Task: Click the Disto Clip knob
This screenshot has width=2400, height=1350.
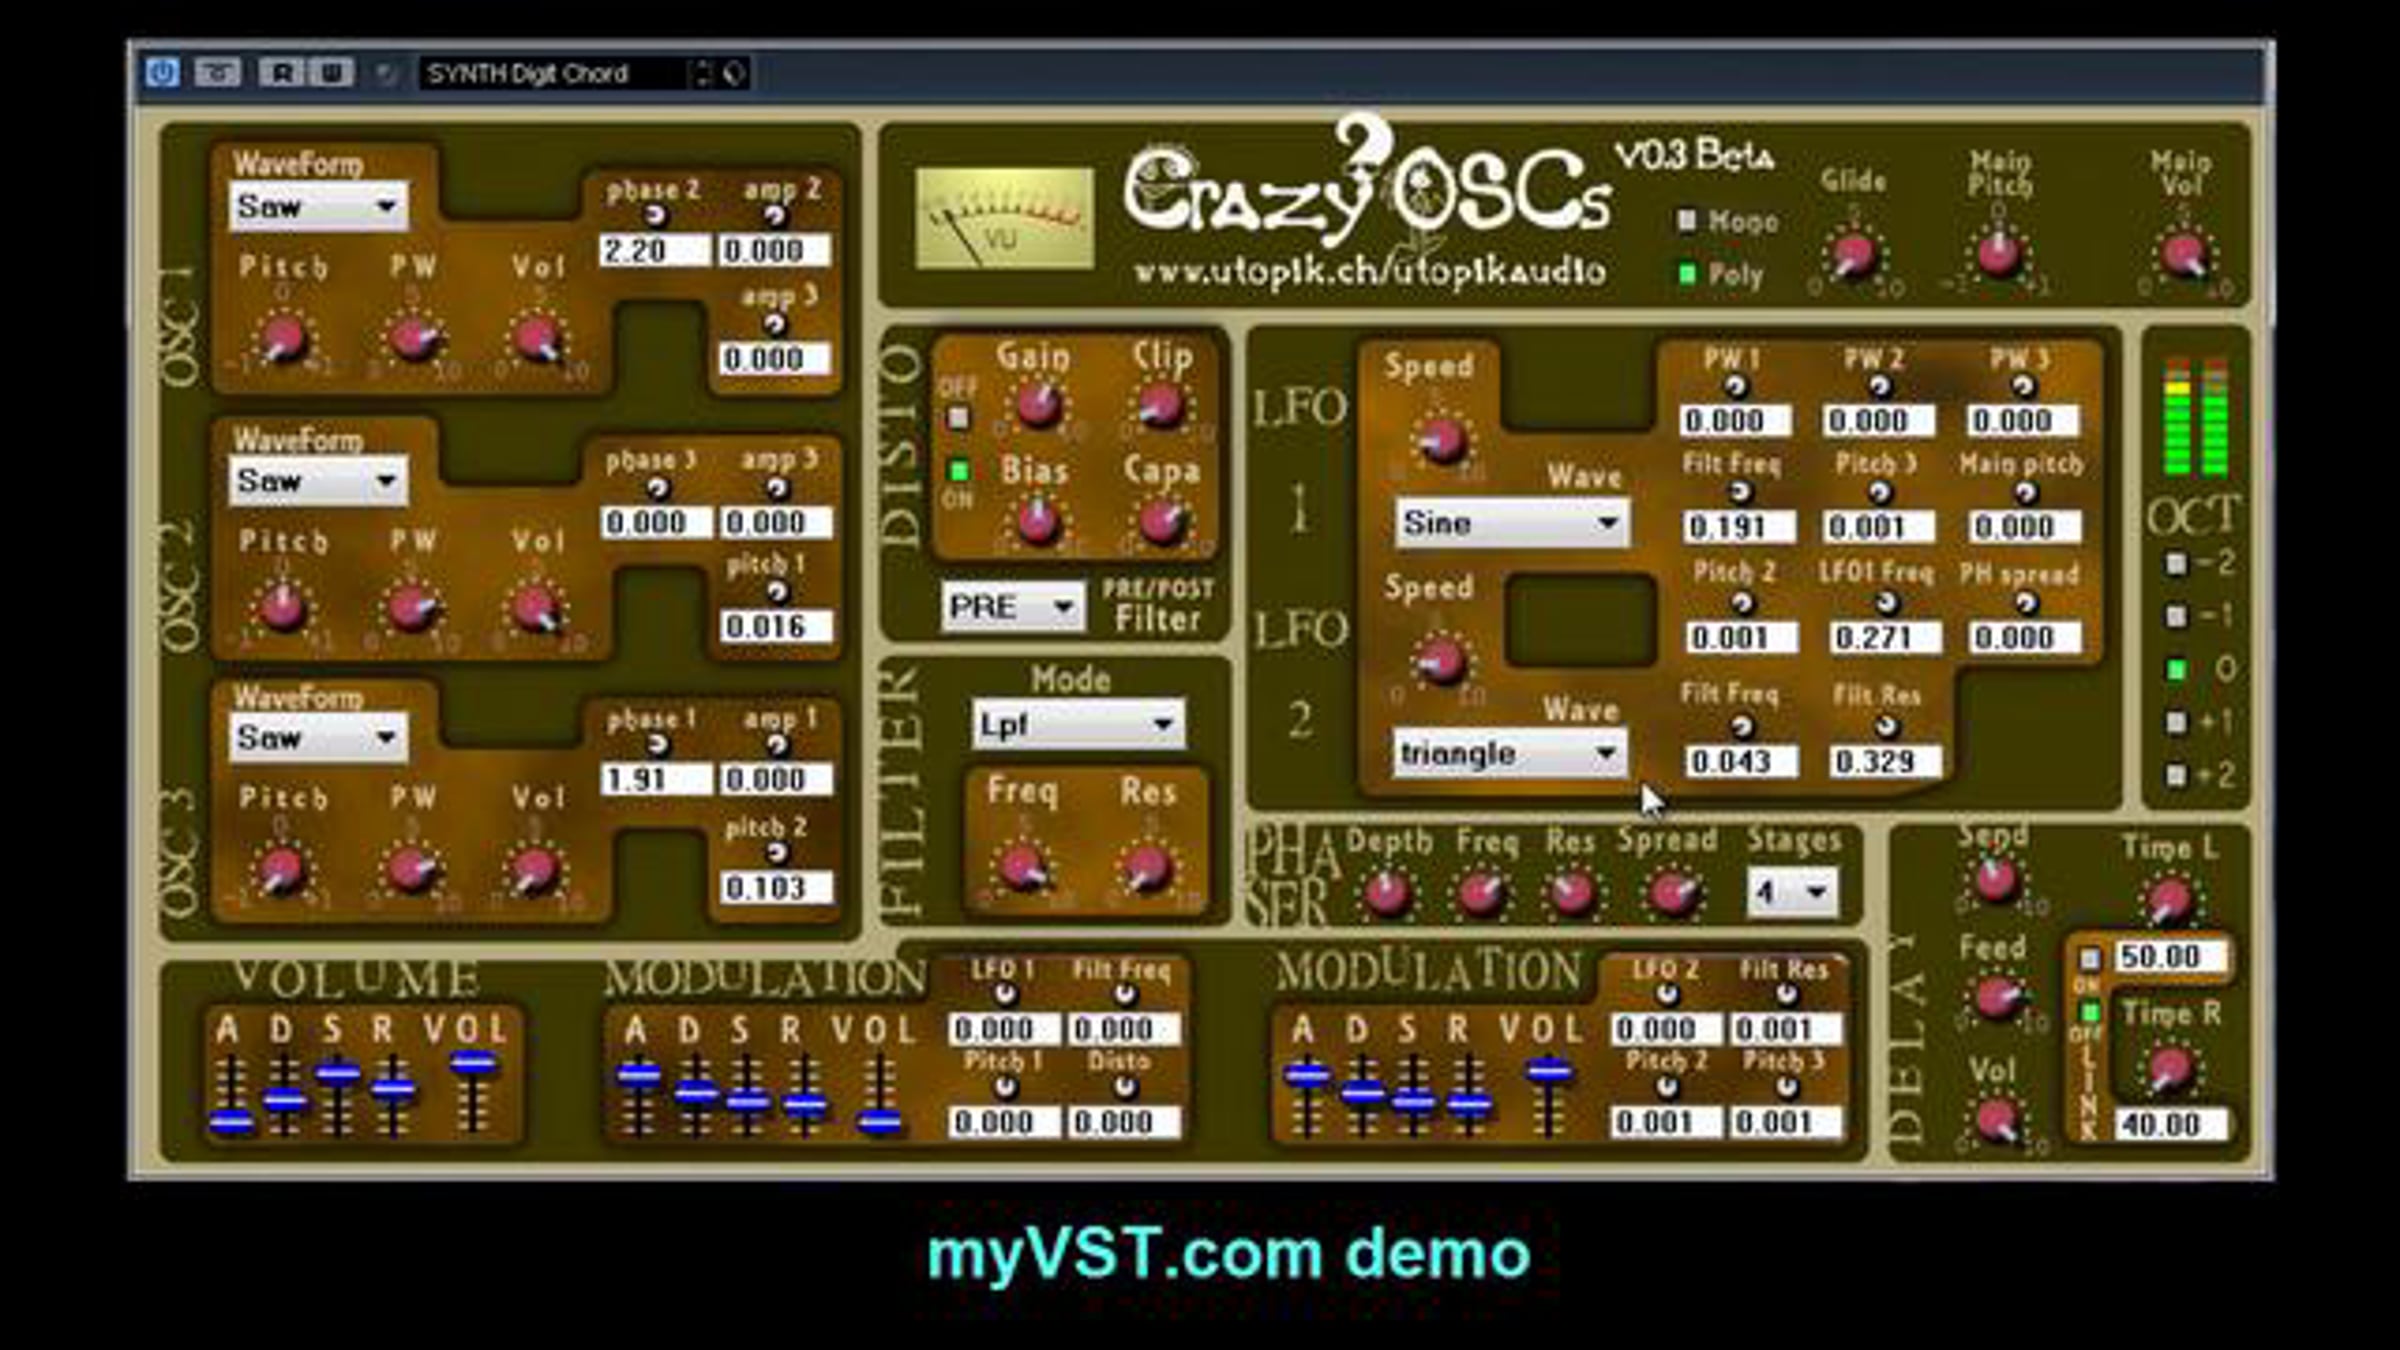Action: click(x=1161, y=405)
